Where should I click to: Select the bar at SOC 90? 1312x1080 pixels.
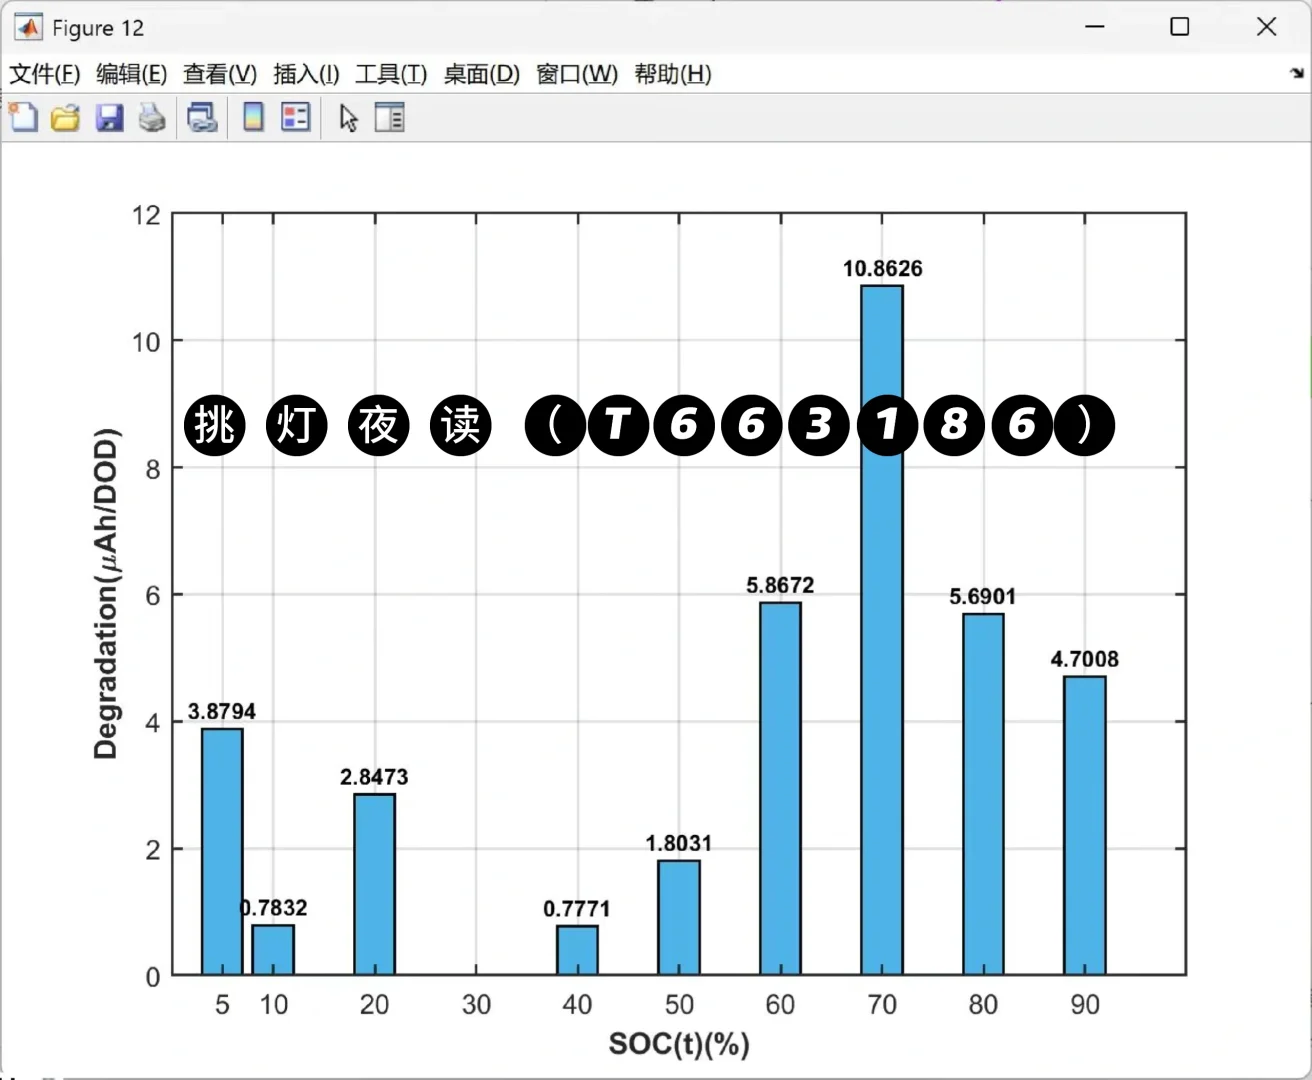pos(1085,826)
